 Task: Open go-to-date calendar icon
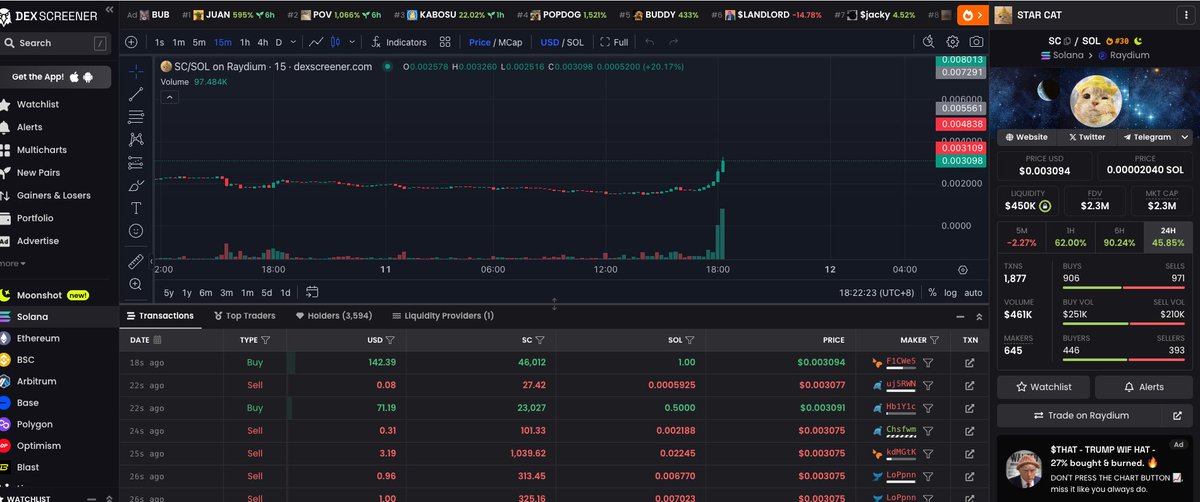[x=312, y=292]
